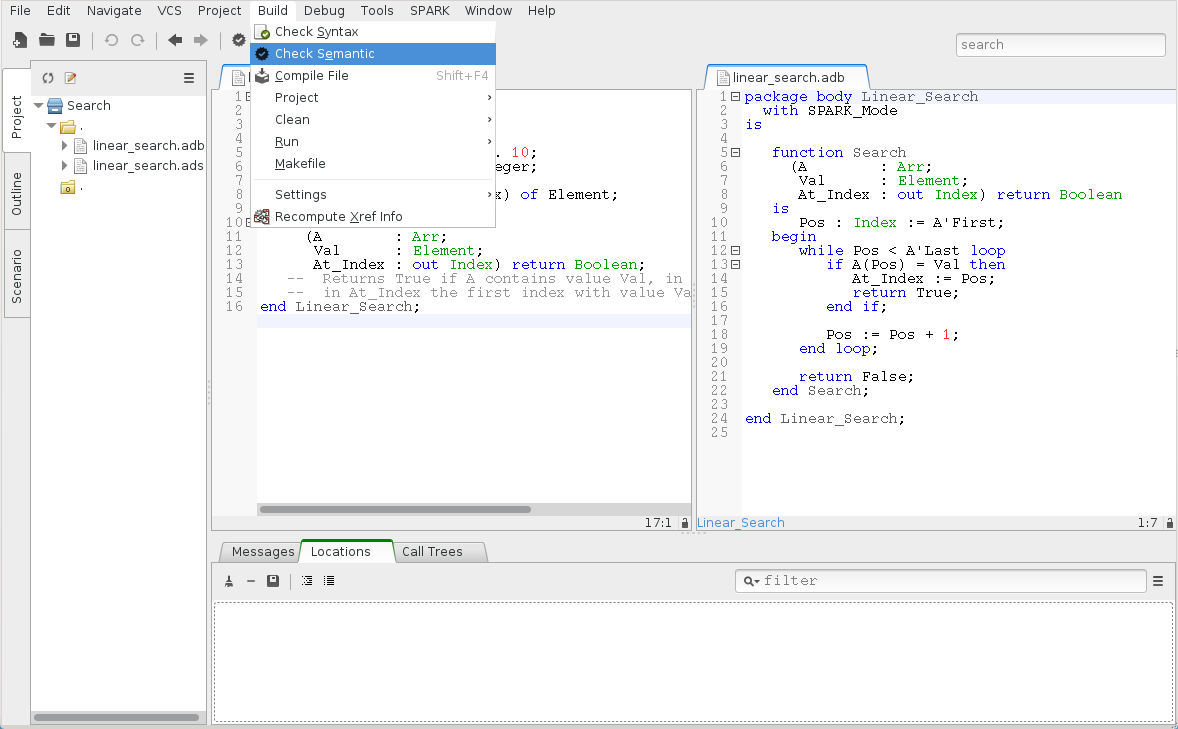This screenshot has height=729, width=1178.
Task: Click the Project view horizontal scrollbar
Action: pyautogui.click(x=117, y=718)
